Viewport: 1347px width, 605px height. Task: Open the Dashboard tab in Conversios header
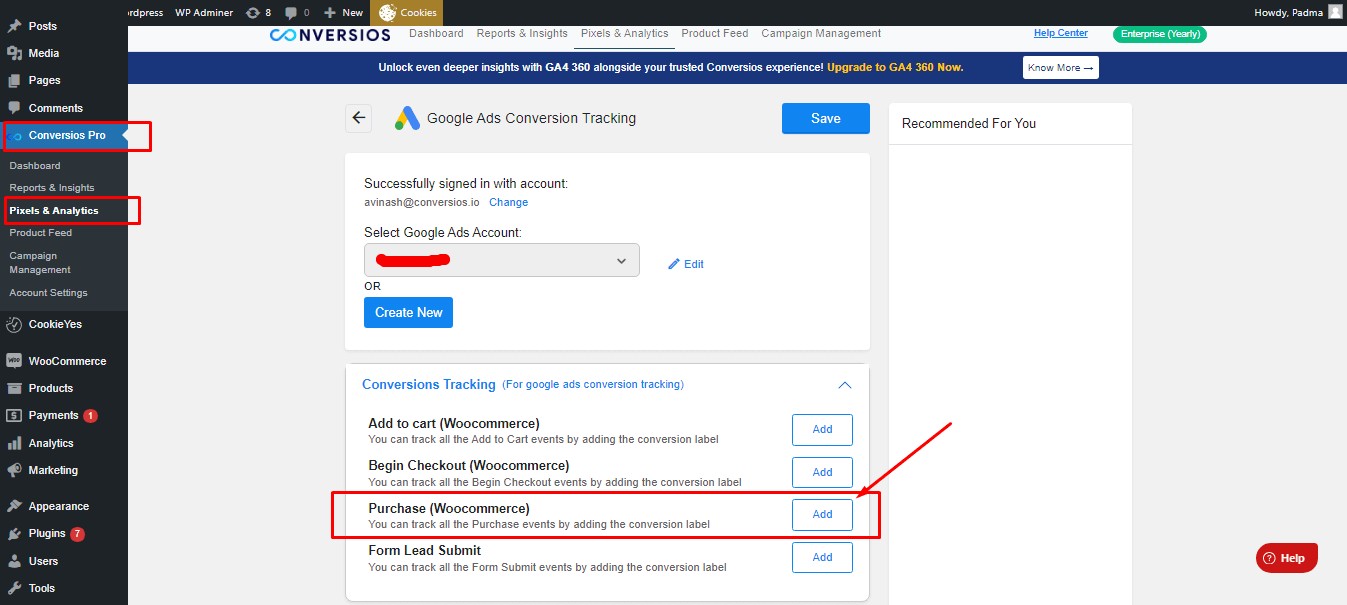pyautogui.click(x=436, y=33)
